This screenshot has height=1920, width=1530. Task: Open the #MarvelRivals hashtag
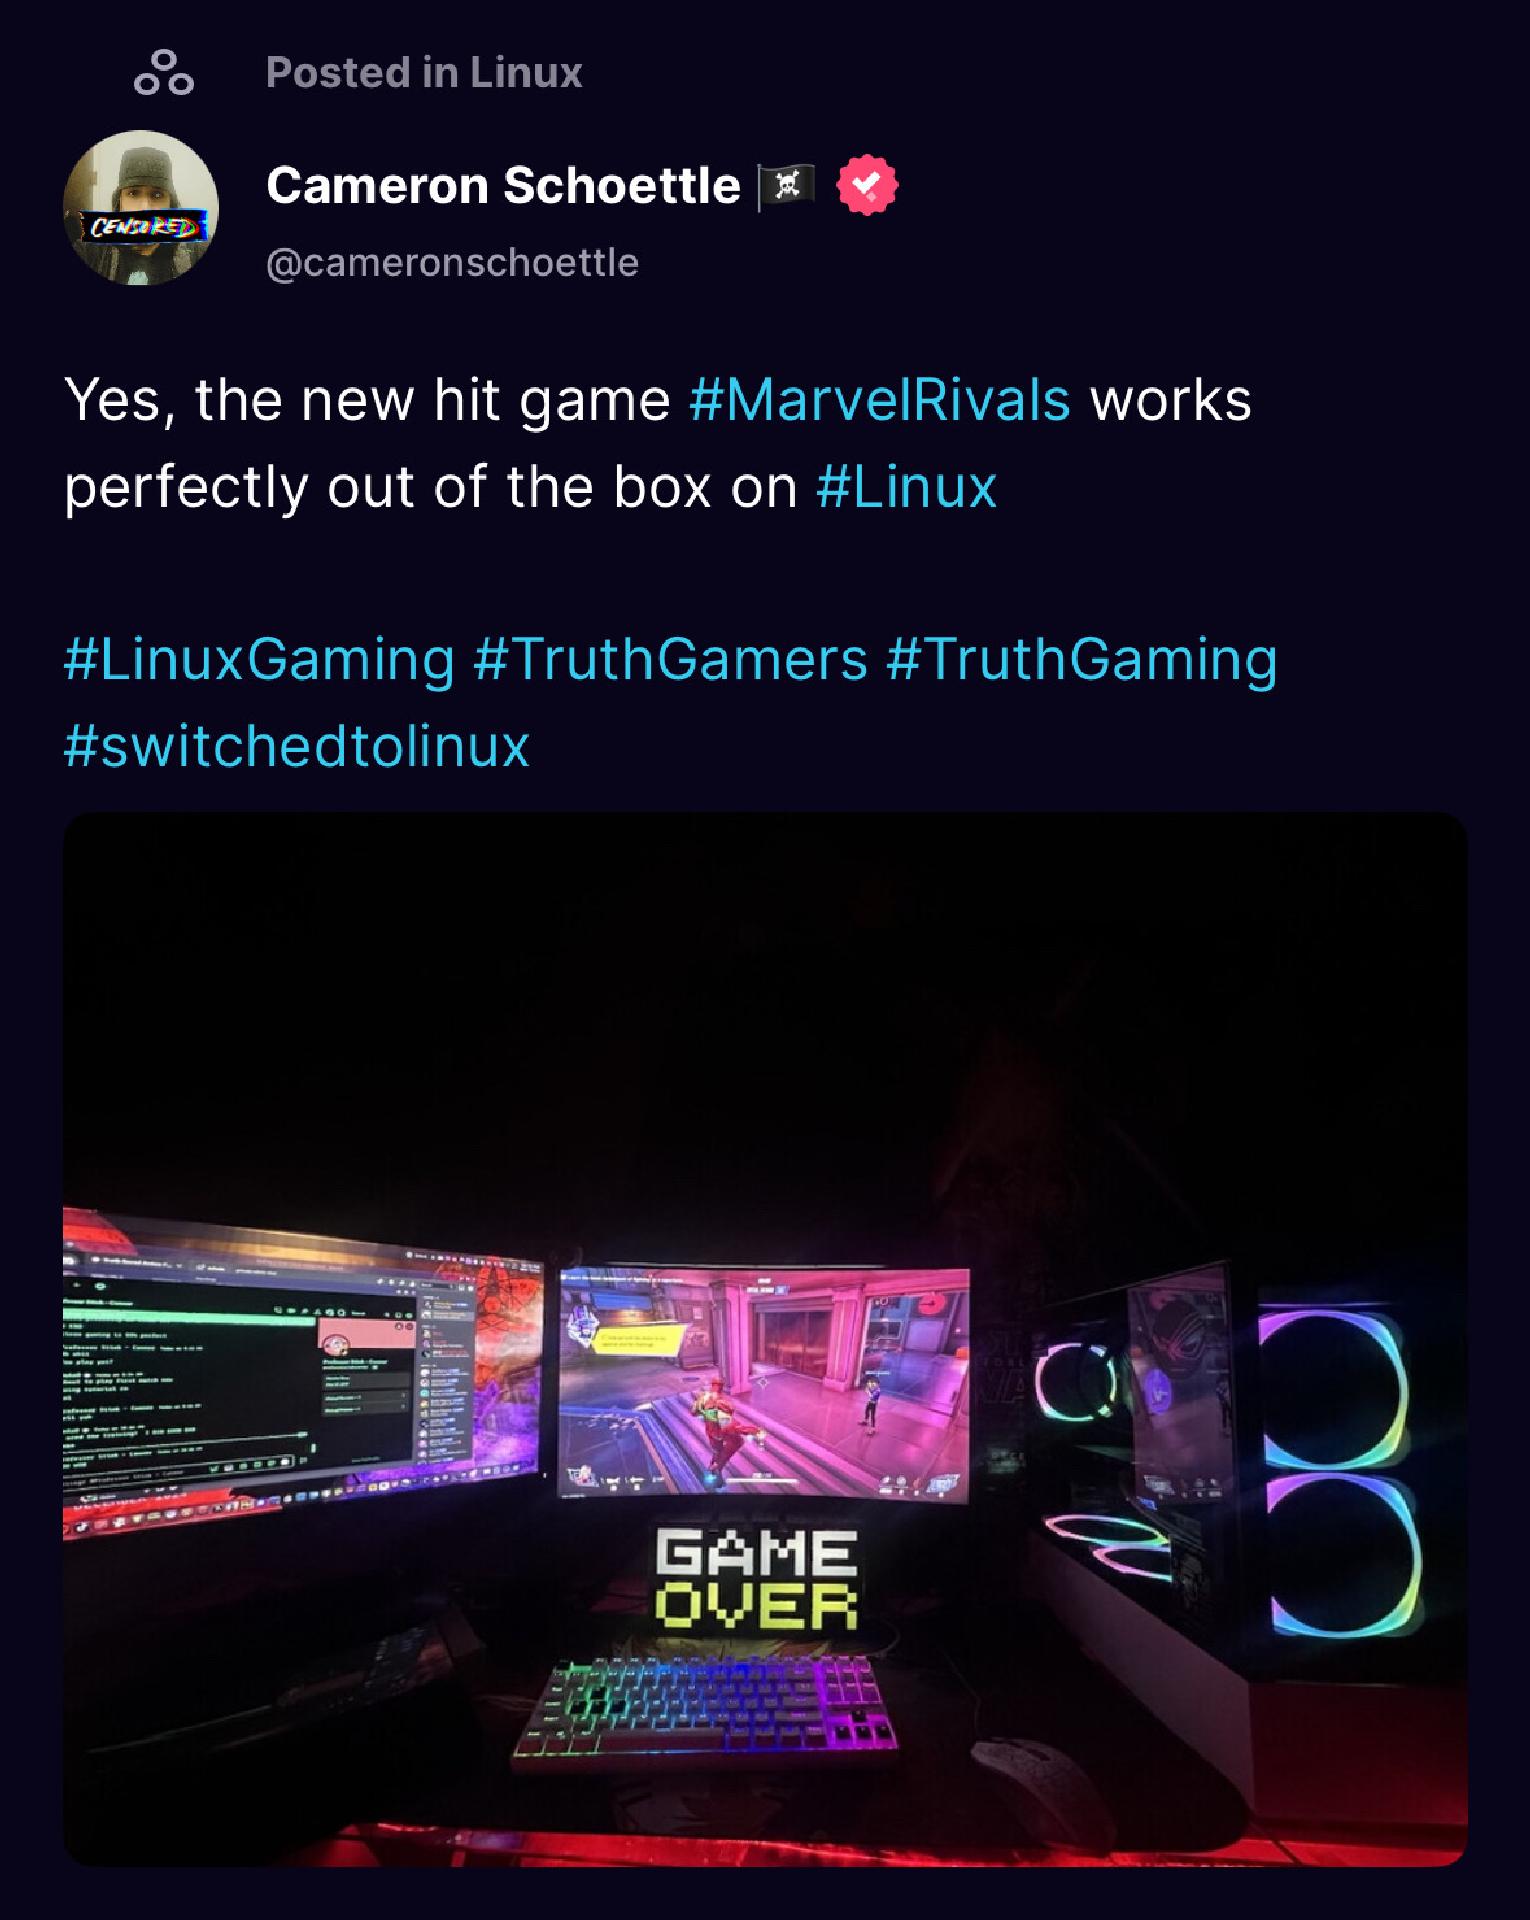point(879,400)
